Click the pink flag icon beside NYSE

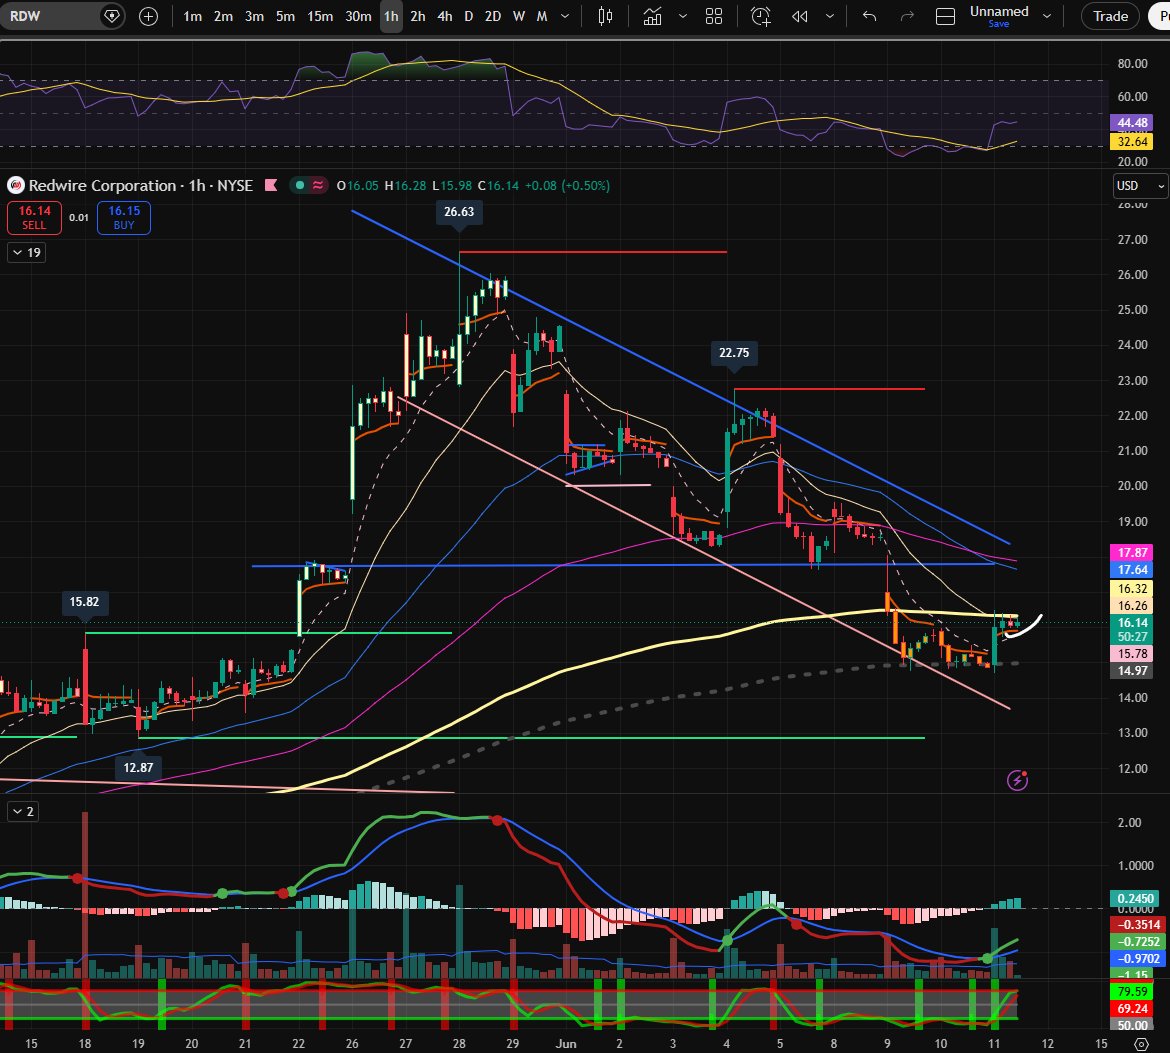[271, 185]
